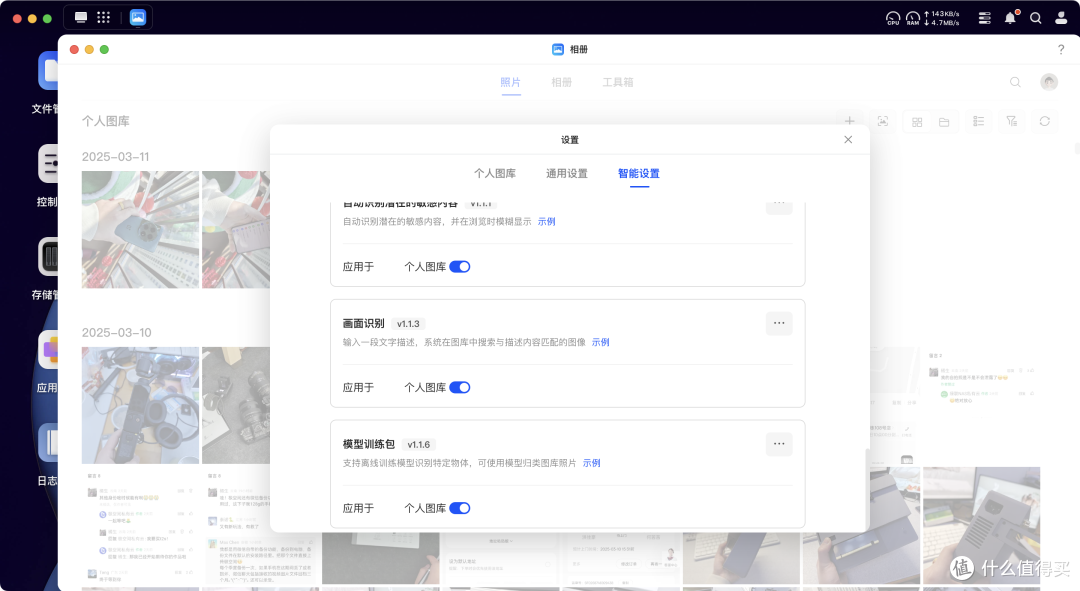Open the CPU monitor icon
Screen dimensions: 1080x591
893,18
